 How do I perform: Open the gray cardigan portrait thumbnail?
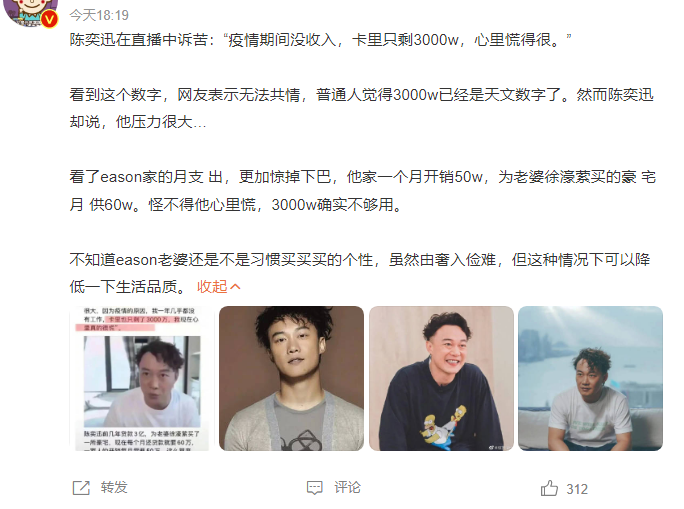291,378
